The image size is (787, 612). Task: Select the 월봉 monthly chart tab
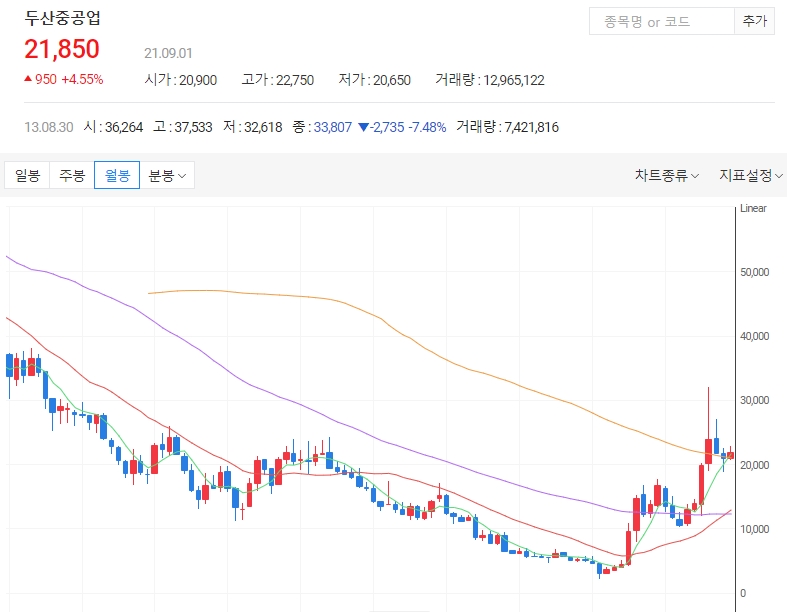pyautogui.click(x=117, y=175)
